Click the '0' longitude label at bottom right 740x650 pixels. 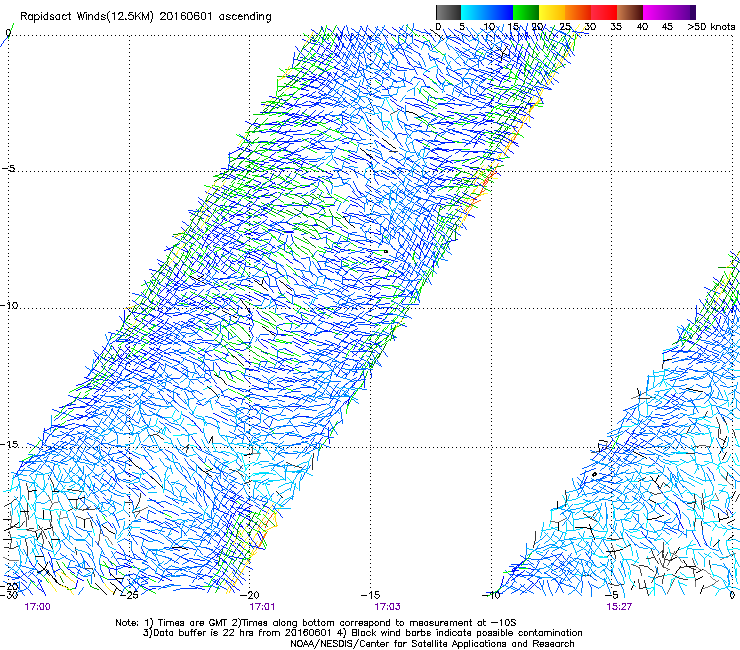tap(732, 595)
